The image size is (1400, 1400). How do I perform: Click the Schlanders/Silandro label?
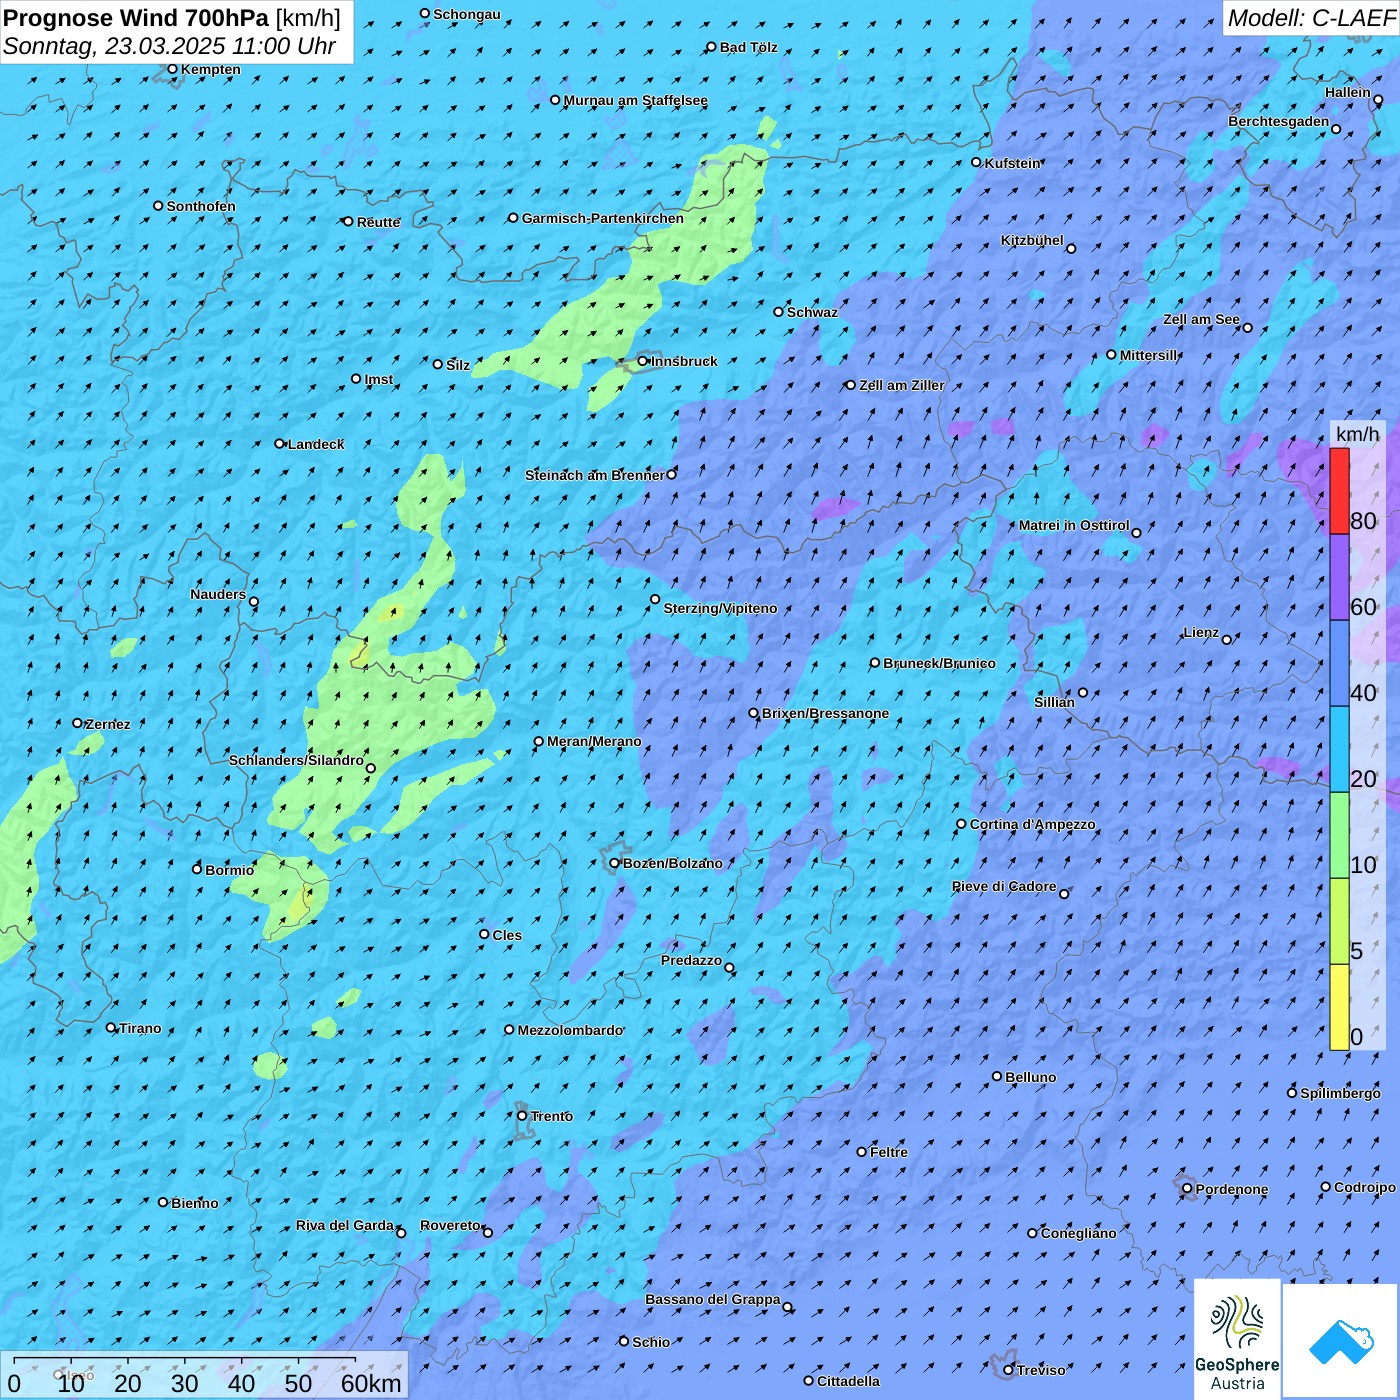coord(296,760)
